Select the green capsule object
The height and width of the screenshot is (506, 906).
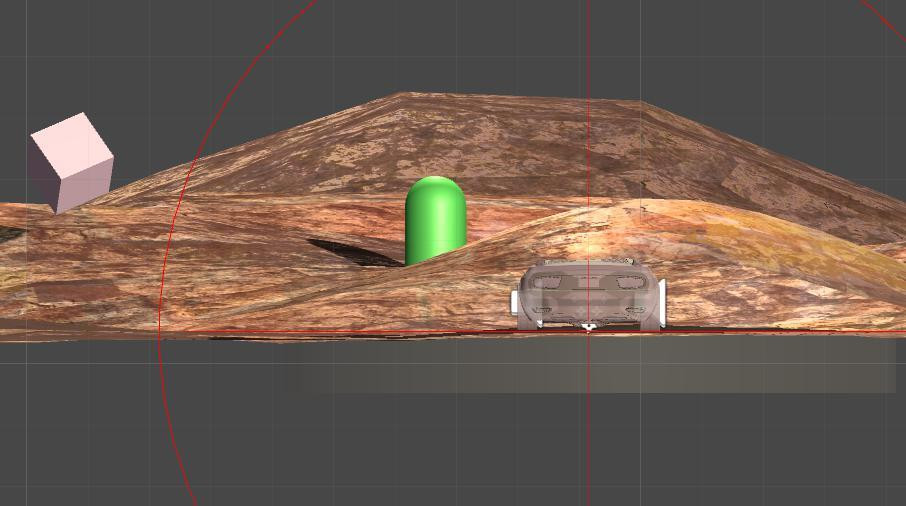(x=435, y=219)
